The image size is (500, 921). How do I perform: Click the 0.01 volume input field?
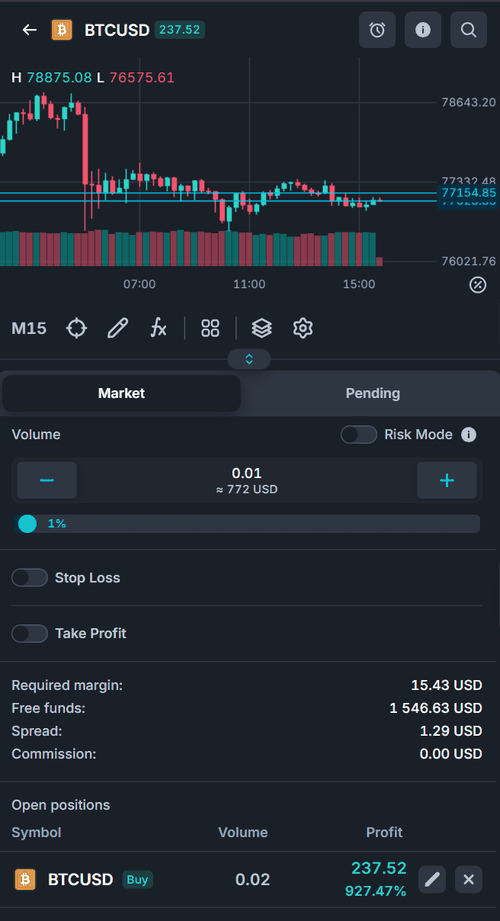coord(247,480)
